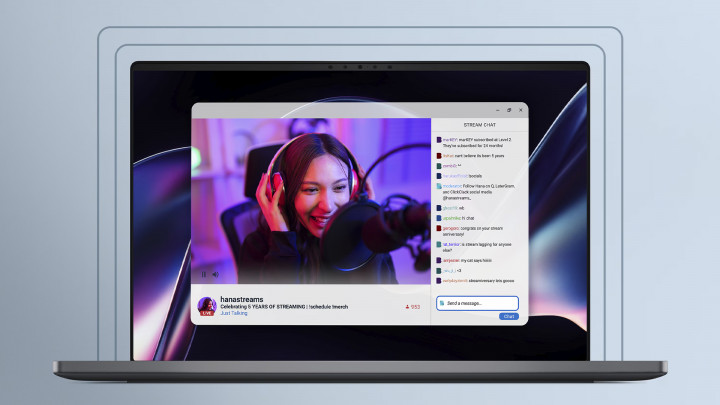This screenshot has height=405, width=720.
Task: Mute the stream volume speaker icon
Action: pos(215,274)
